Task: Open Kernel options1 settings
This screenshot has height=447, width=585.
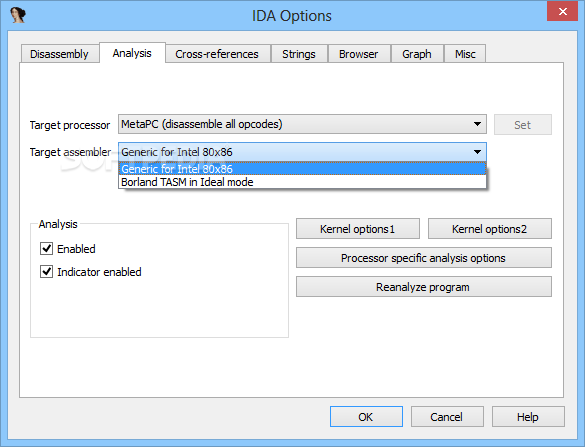Action: 358,229
